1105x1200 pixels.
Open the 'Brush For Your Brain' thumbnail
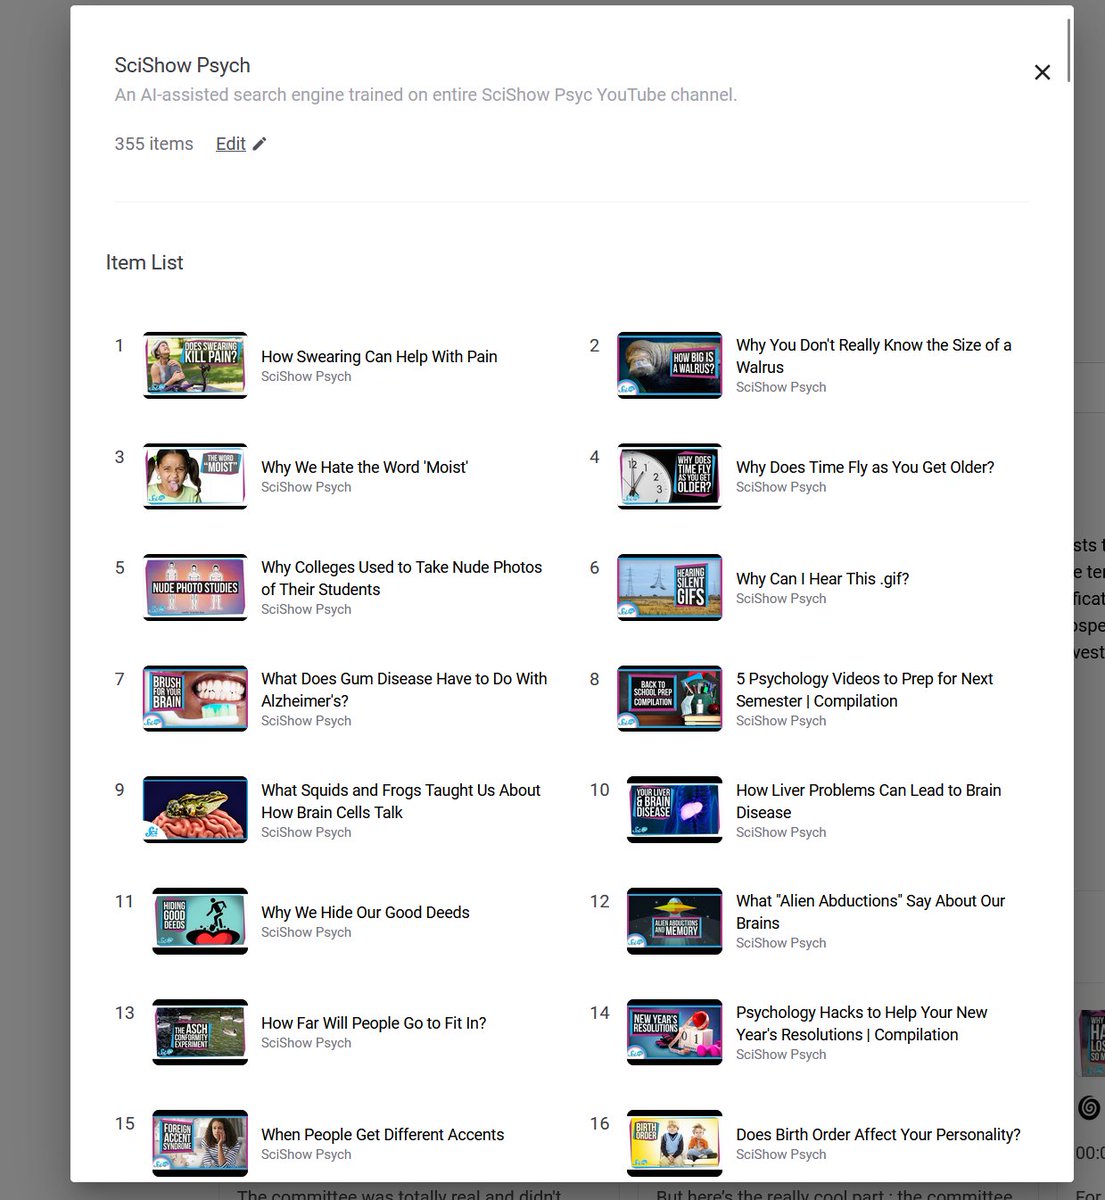tap(195, 698)
